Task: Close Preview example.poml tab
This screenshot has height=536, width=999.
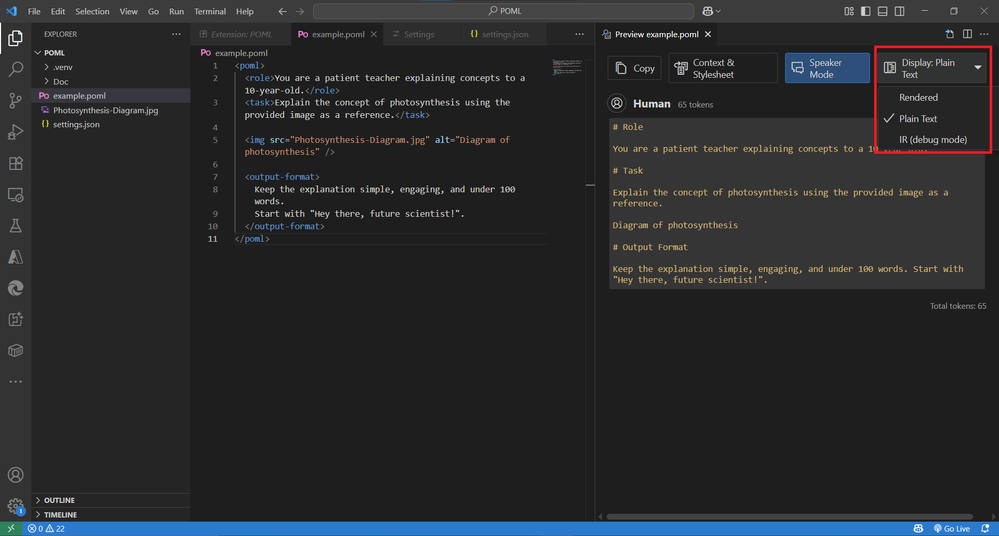Action: tap(708, 34)
